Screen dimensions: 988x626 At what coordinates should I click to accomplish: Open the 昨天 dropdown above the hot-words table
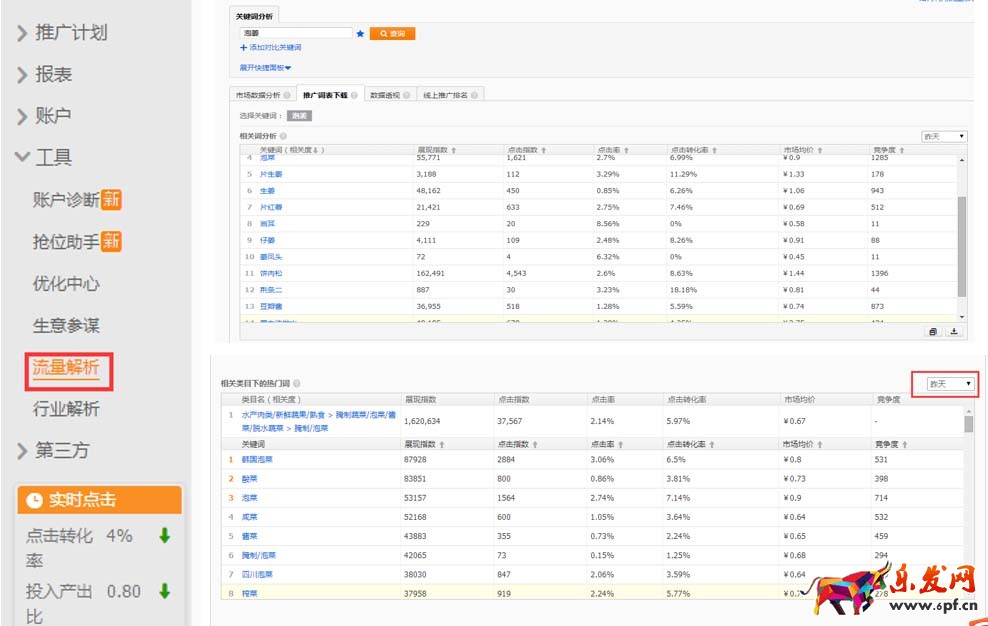949,383
